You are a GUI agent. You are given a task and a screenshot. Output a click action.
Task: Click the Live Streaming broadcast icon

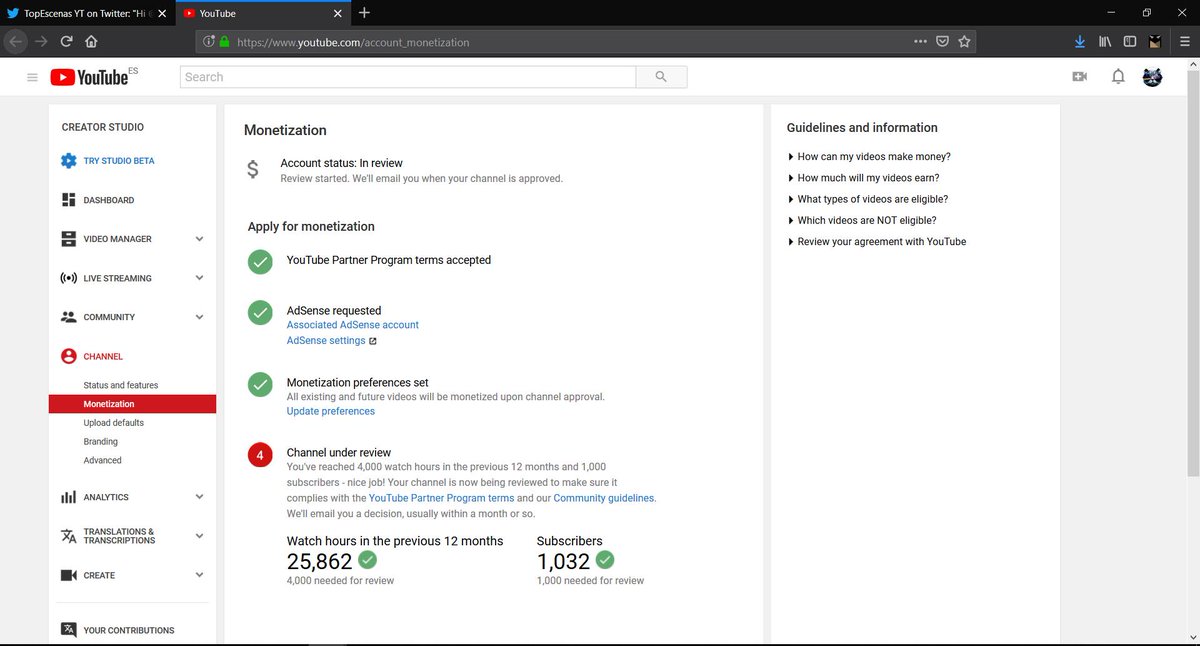point(68,278)
